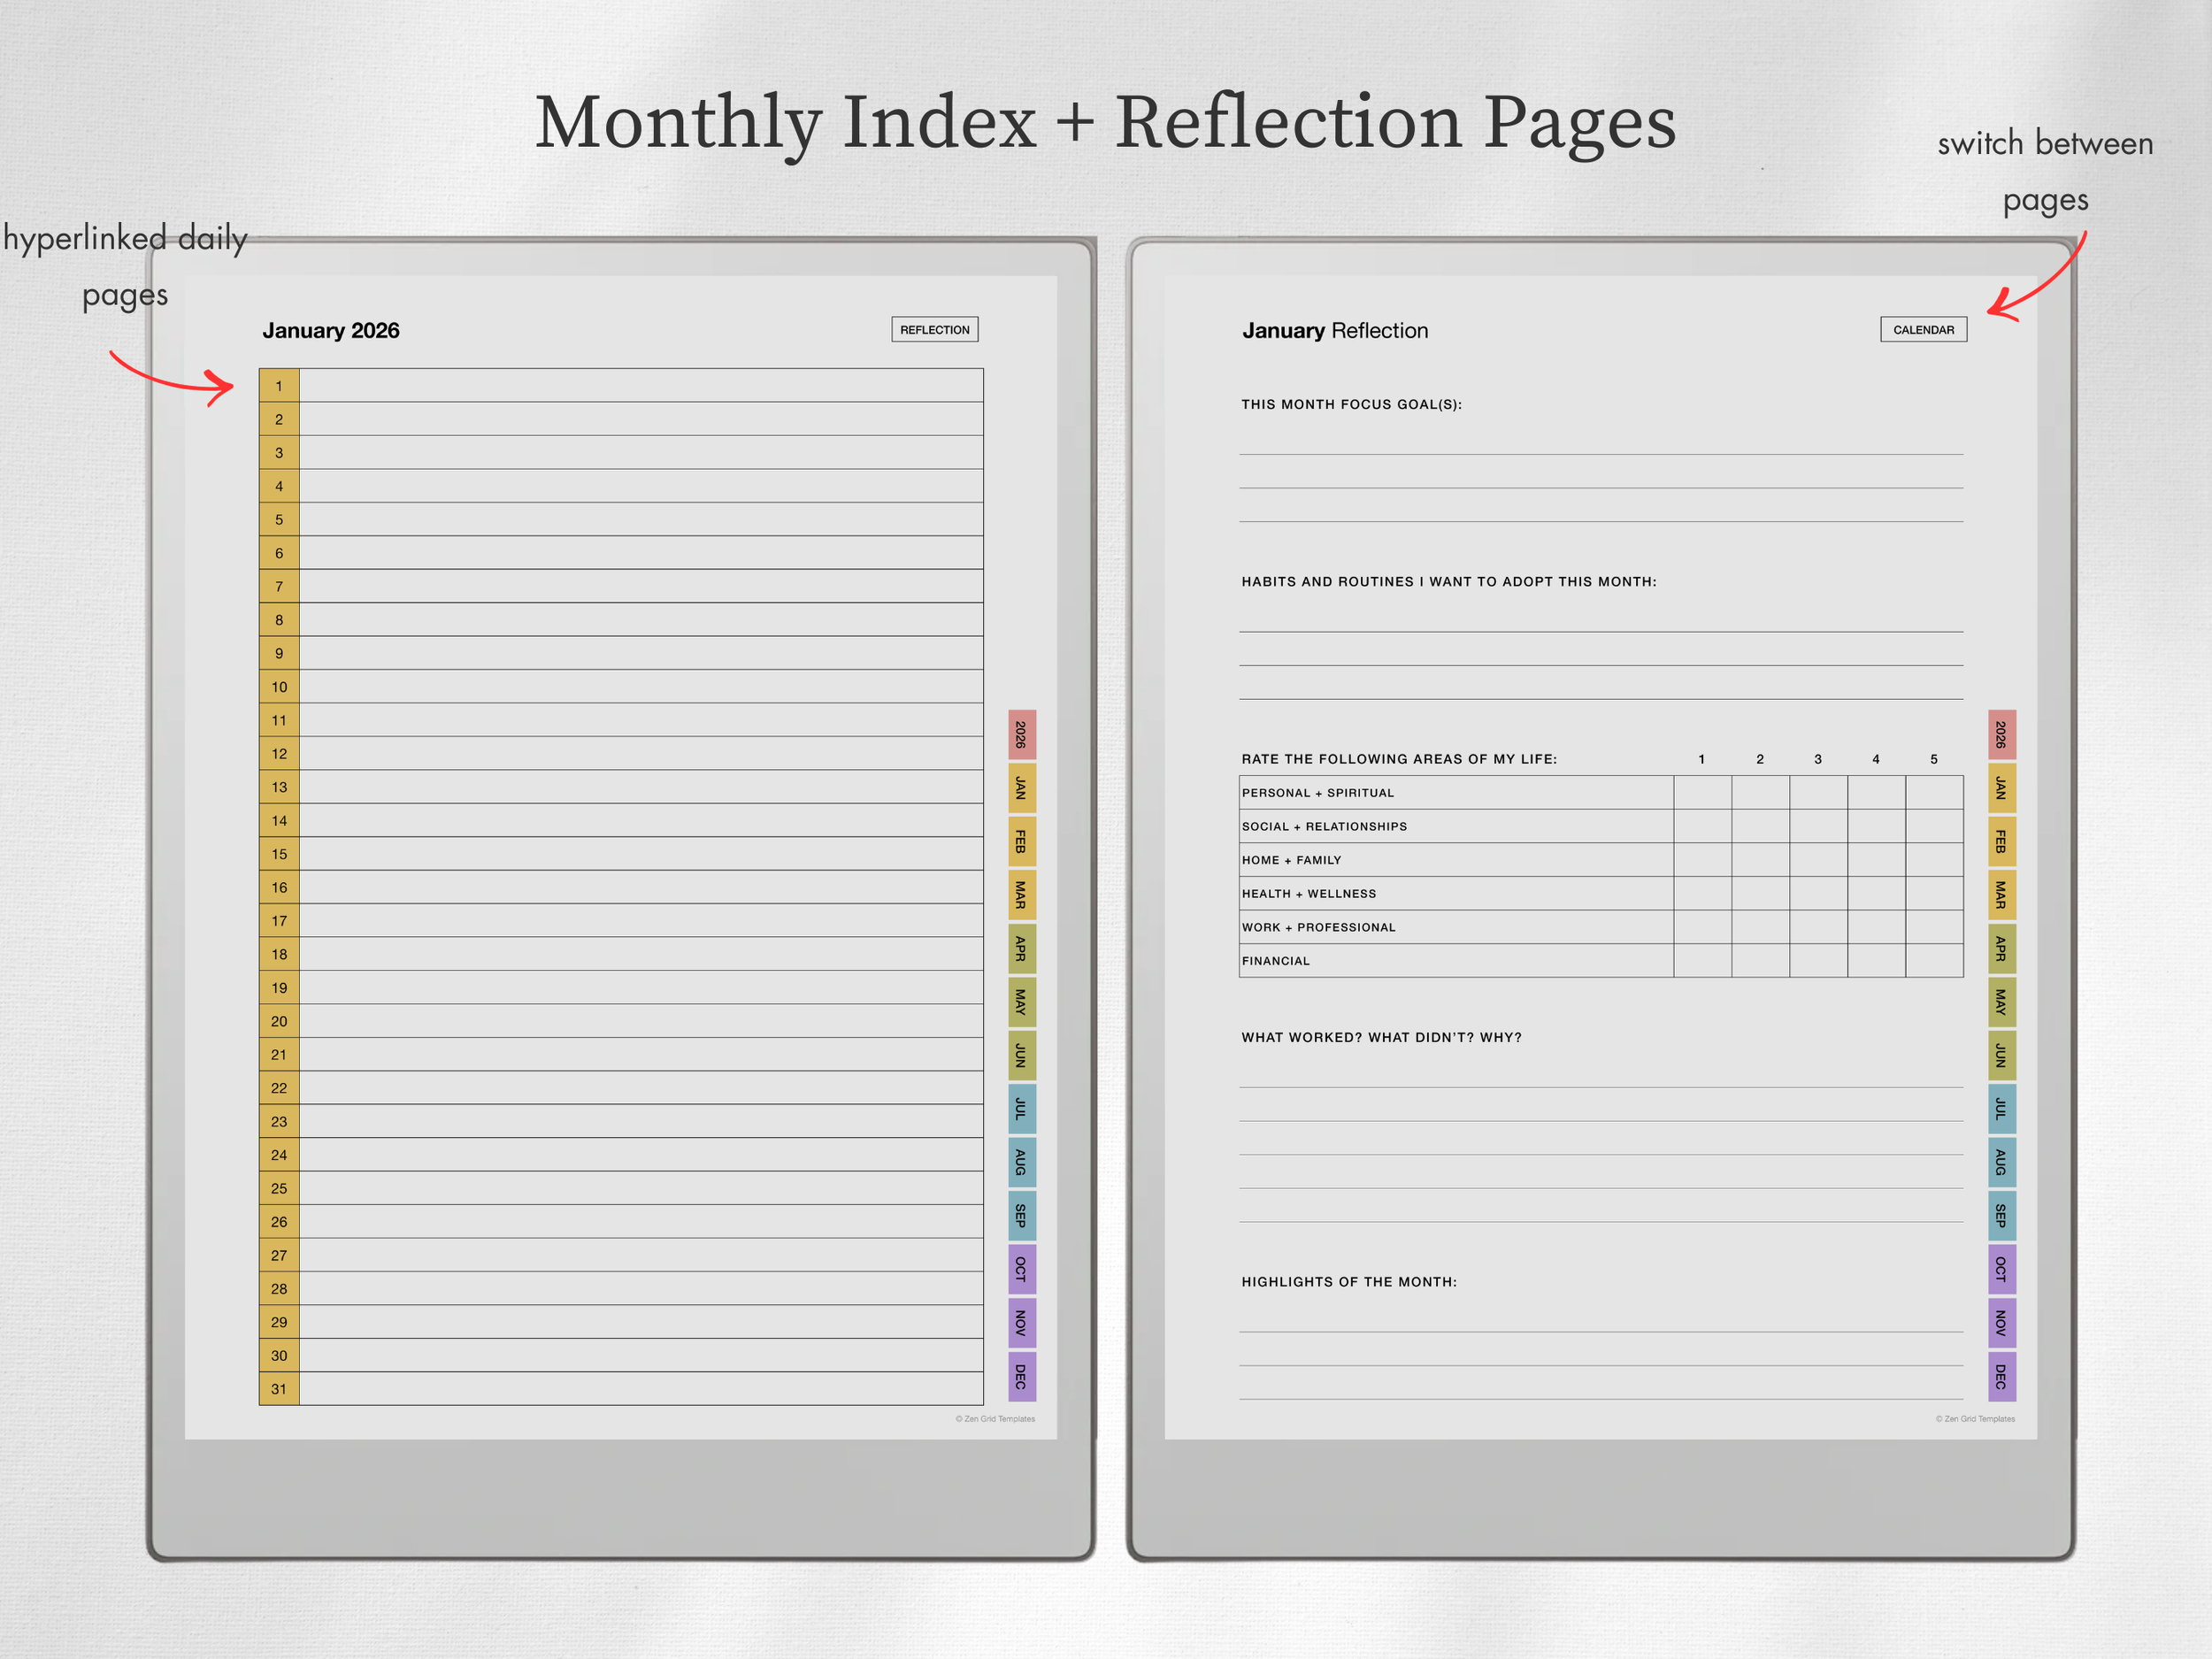Open the JUN tab on Reflection page
Viewport: 2212px width, 1659px height.
pos(2001,1055)
